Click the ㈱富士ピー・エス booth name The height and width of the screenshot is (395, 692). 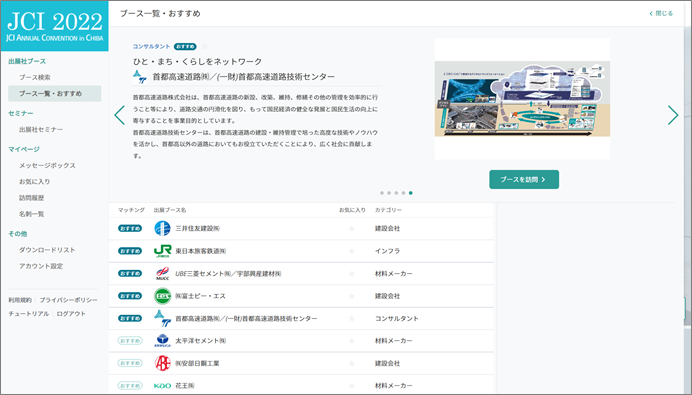pos(200,296)
